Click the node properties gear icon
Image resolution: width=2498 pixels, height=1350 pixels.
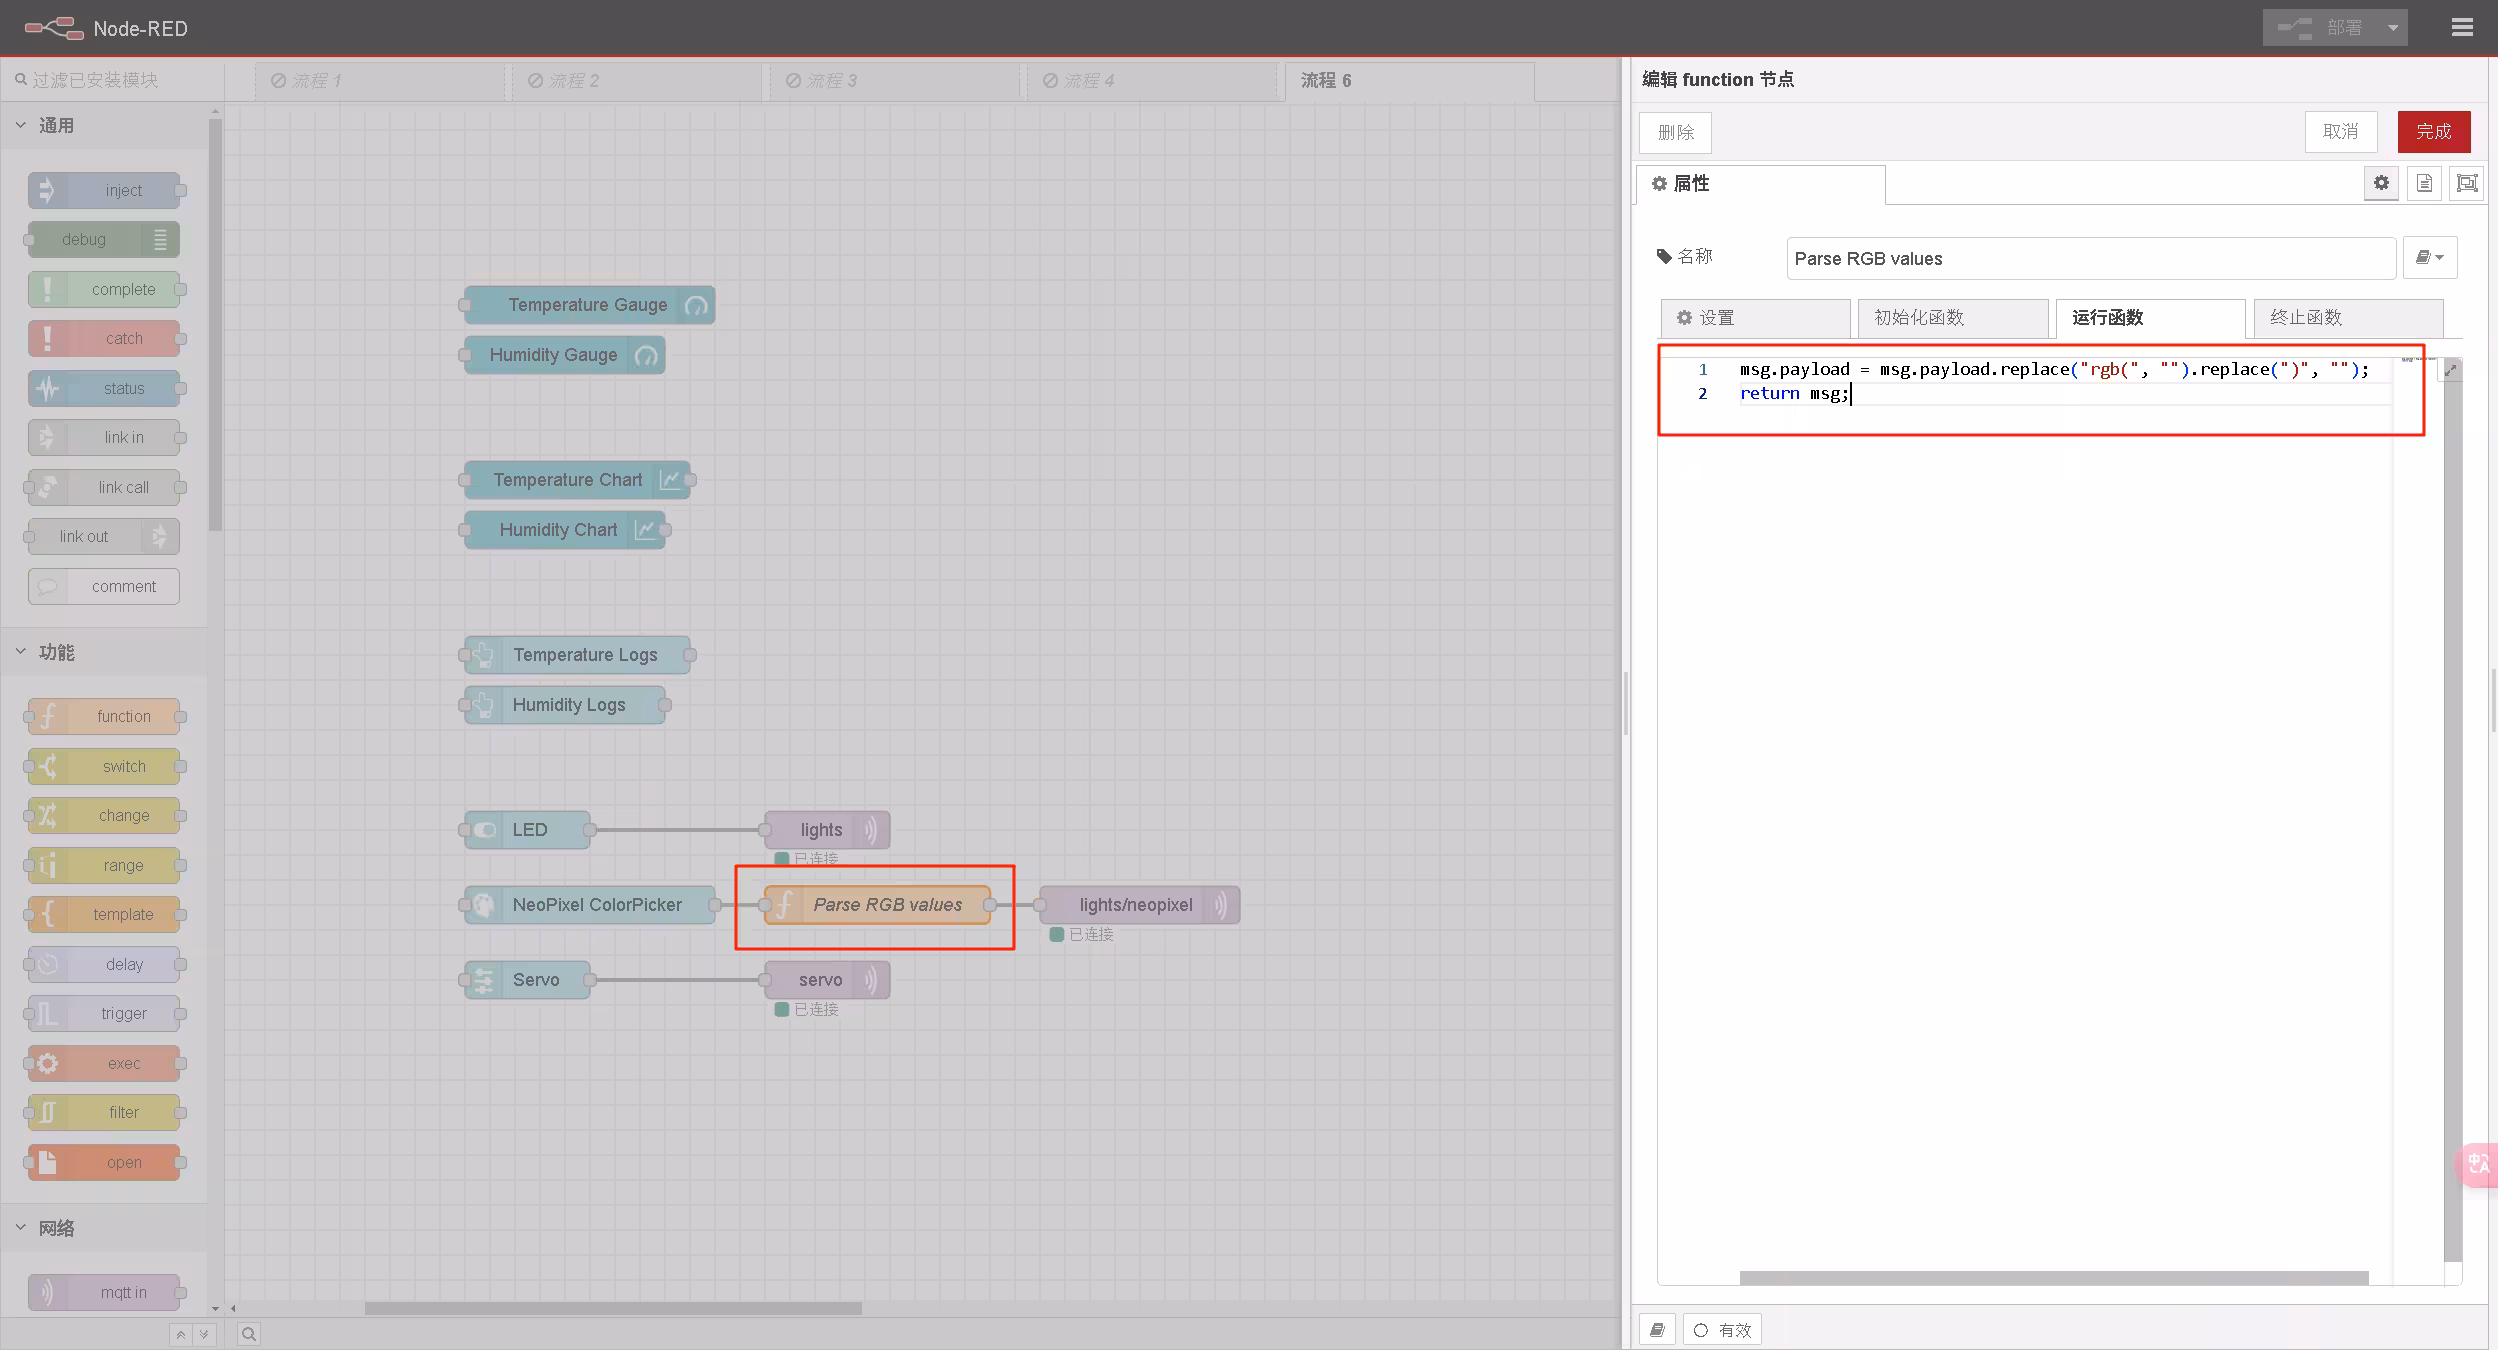[x=2381, y=183]
